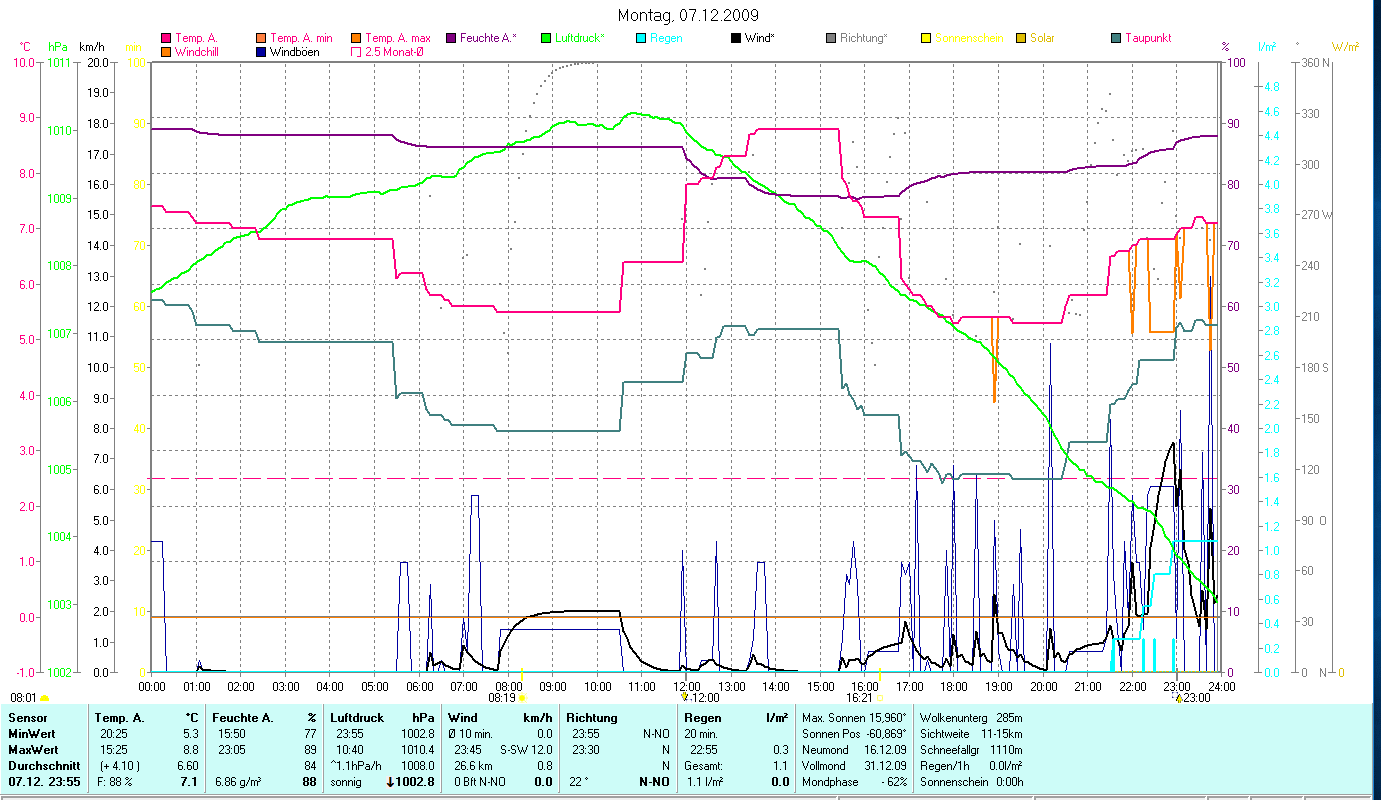Click the pink Temp. A. legend swatch

pos(166,38)
